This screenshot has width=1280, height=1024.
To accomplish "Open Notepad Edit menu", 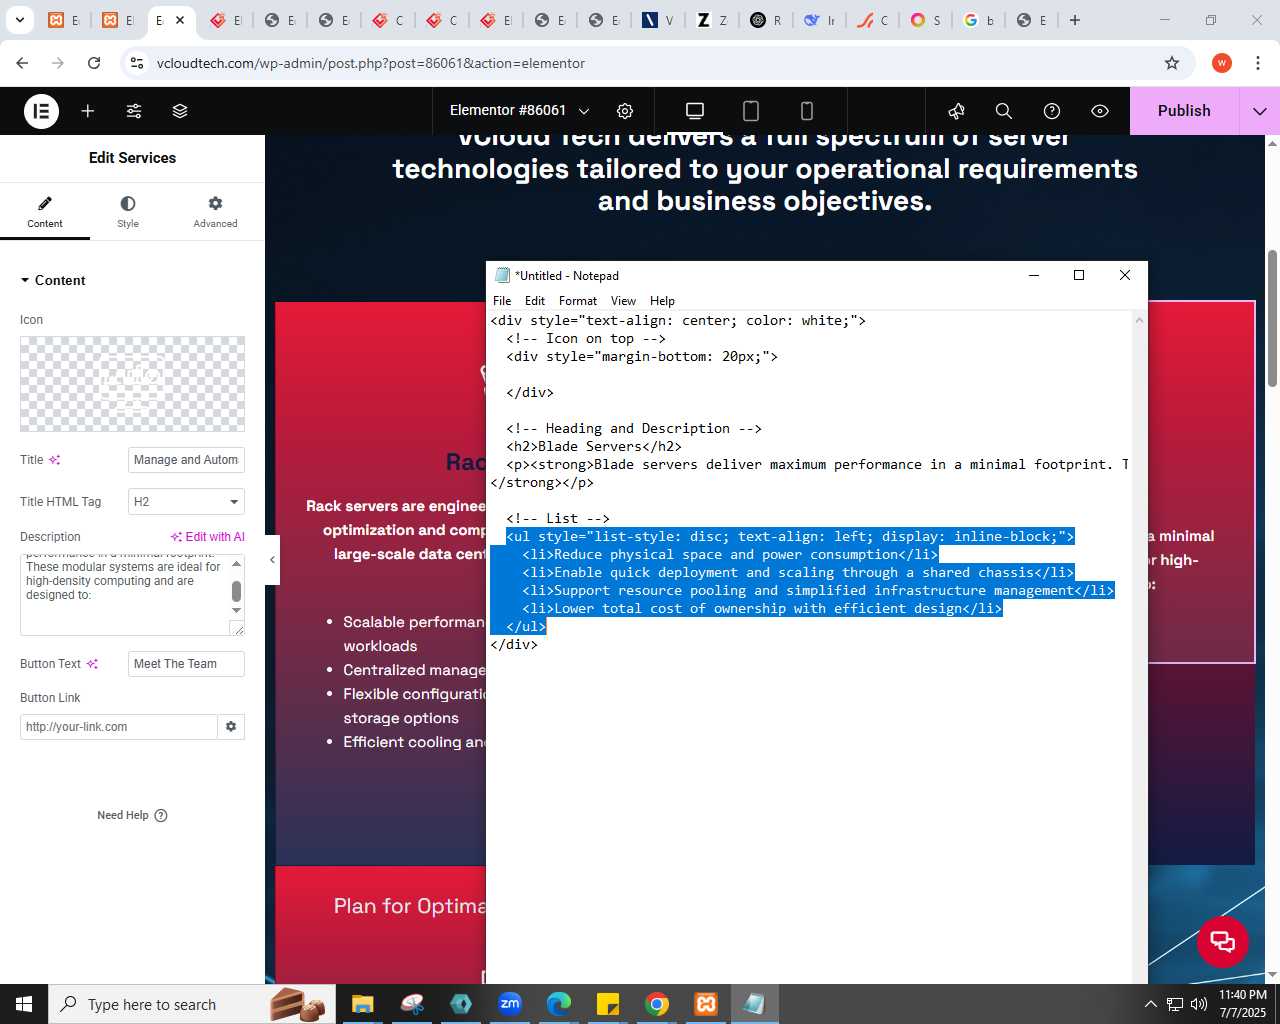I will tap(535, 301).
